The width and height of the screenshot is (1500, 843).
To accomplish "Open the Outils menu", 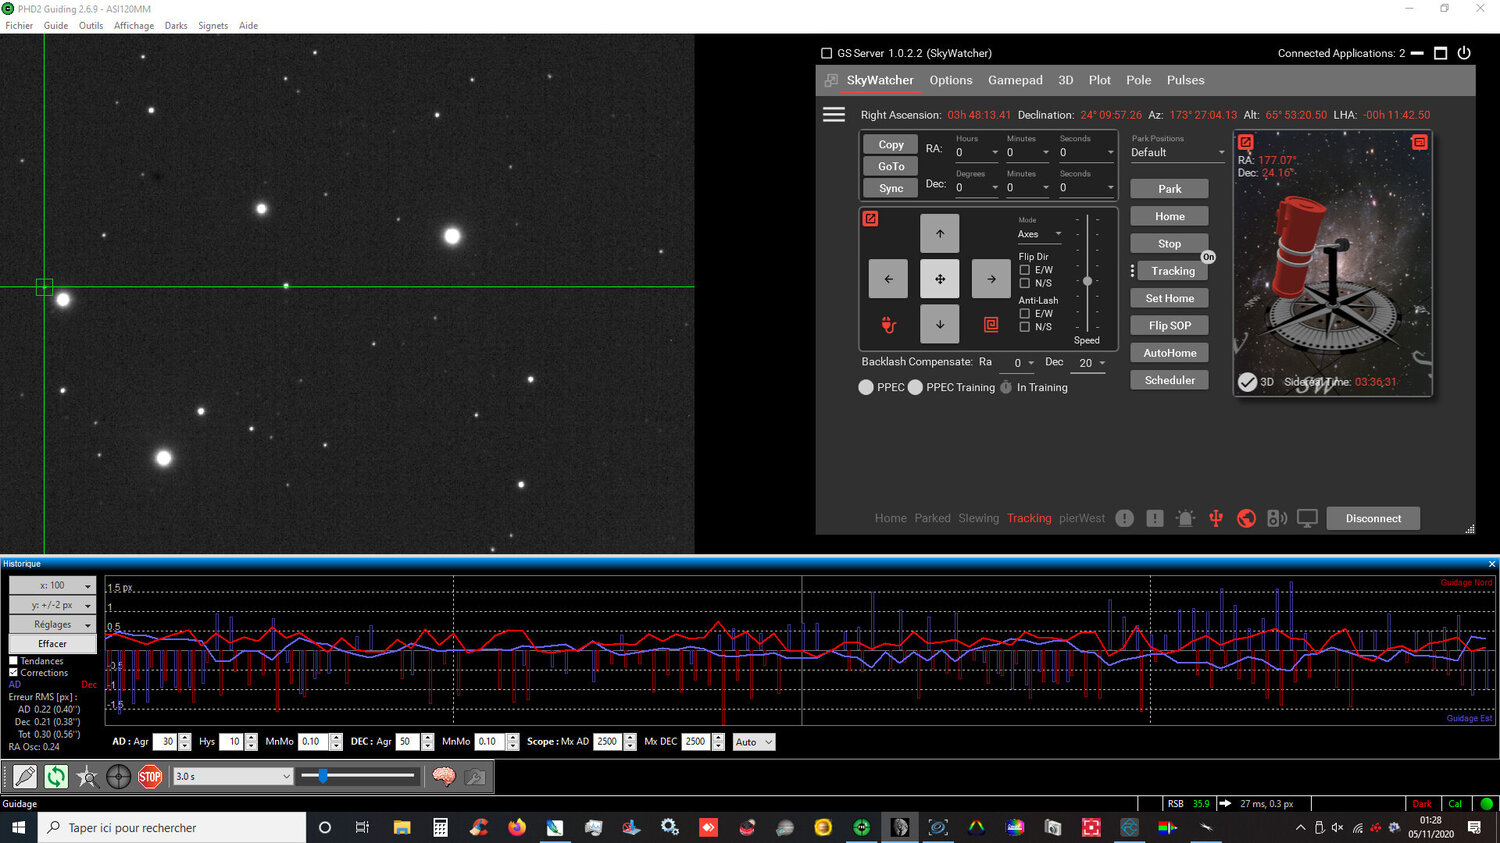I will [x=91, y=26].
